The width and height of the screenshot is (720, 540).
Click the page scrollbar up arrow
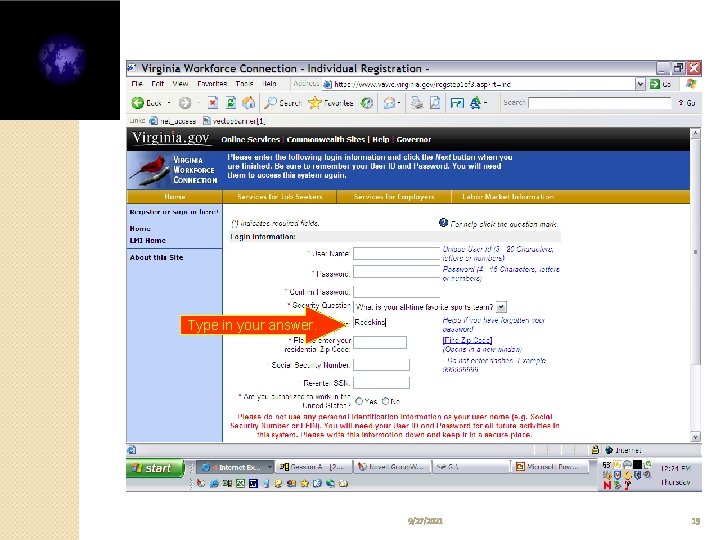point(695,133)
